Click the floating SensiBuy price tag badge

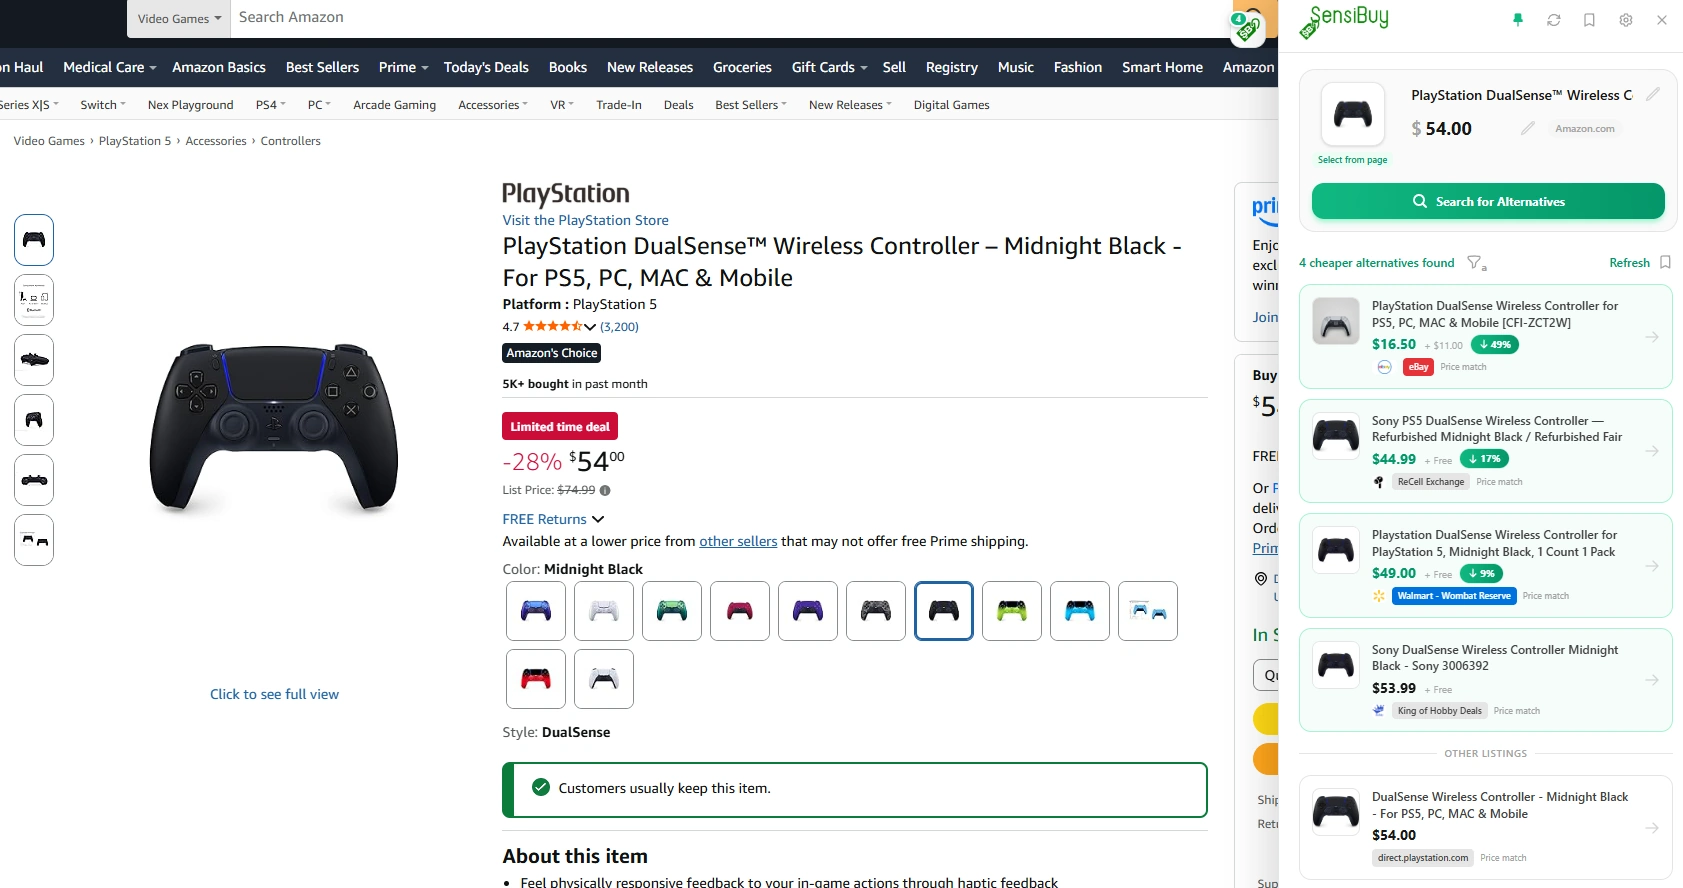click(1247, 28)
